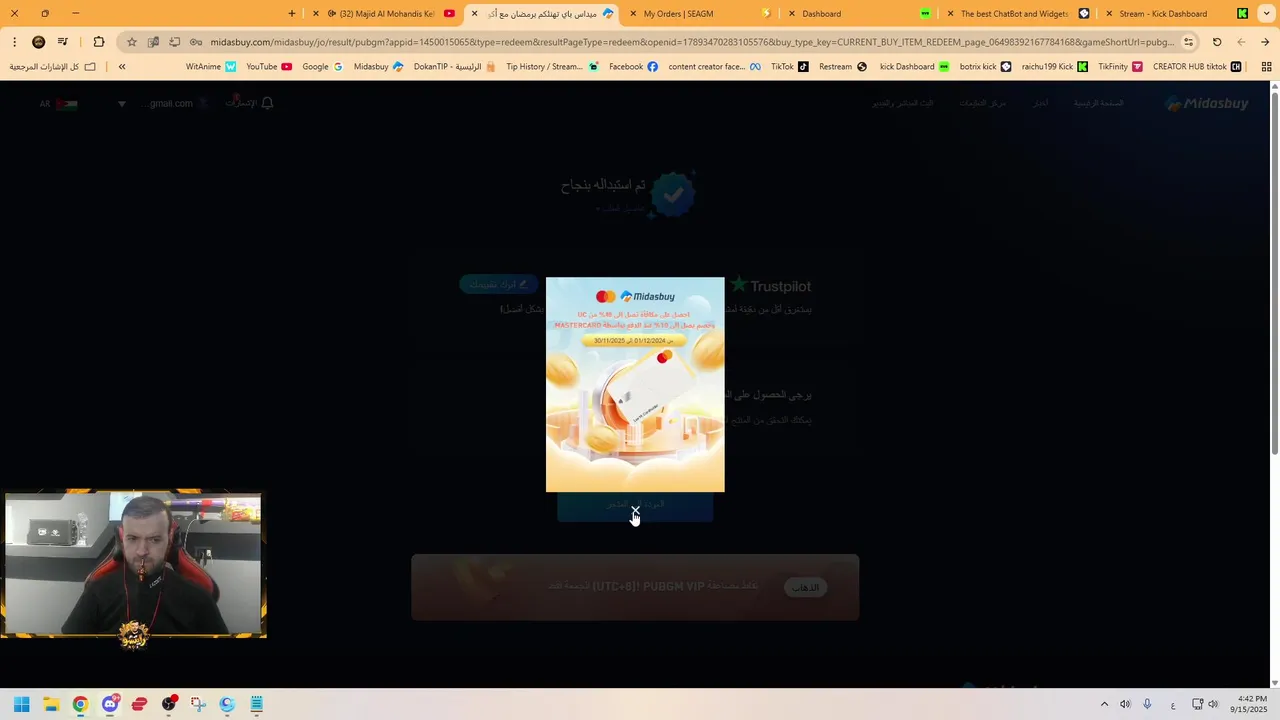The height and width of the screenshot is (720, 1280).
Task: Bookmark this page with the star icon
Action: tap(131, 42)
